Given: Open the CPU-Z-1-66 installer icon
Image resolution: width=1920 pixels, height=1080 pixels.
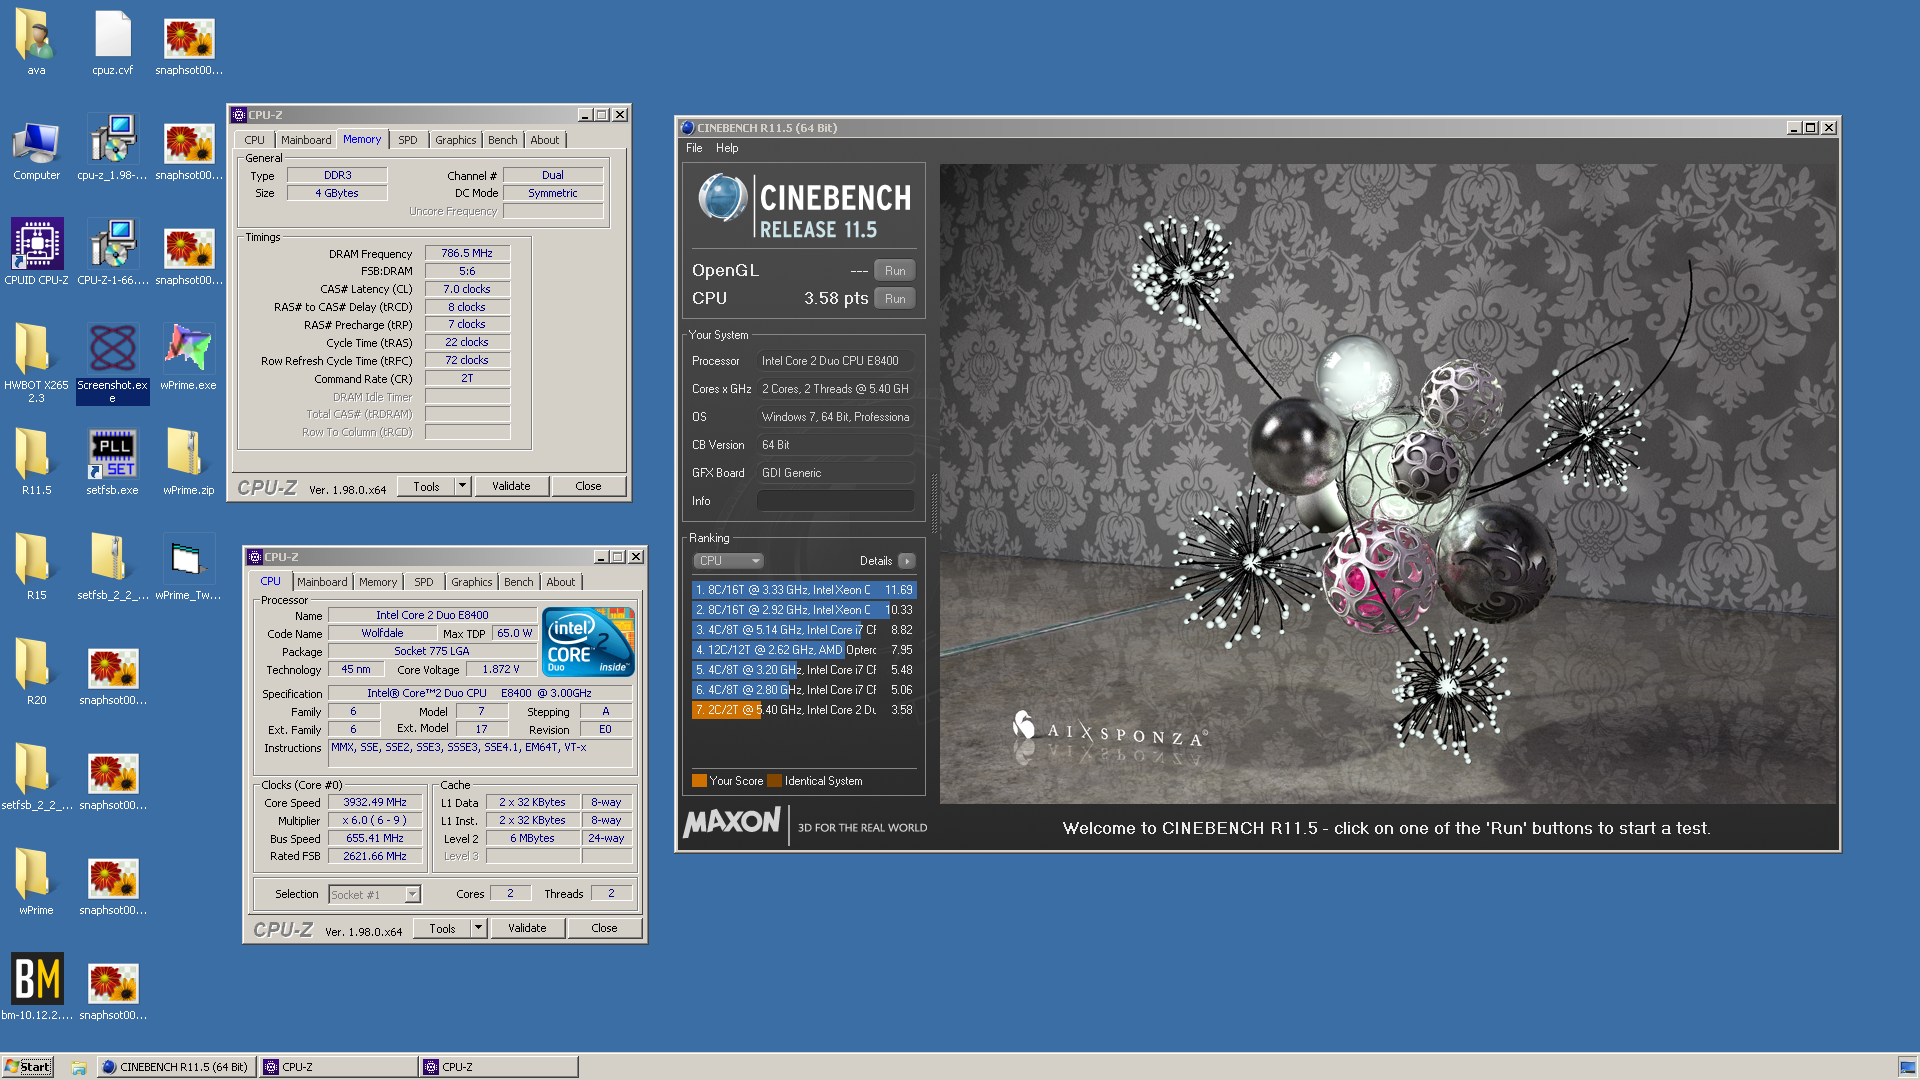Looking at the screenshot, I should click(x=112, y=252).
